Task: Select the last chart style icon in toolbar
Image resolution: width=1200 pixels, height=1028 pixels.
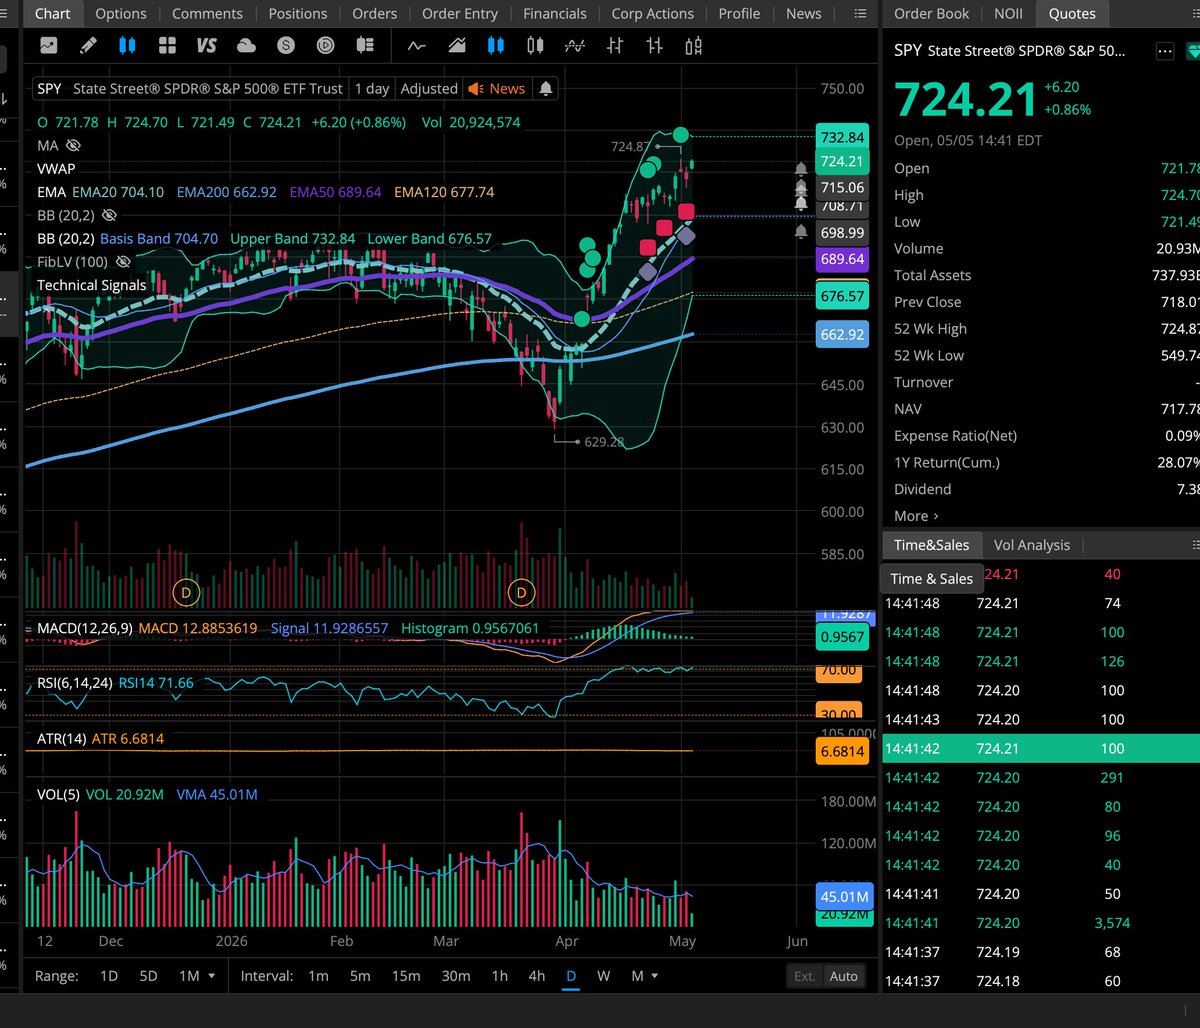Action: tap(694, 45)
